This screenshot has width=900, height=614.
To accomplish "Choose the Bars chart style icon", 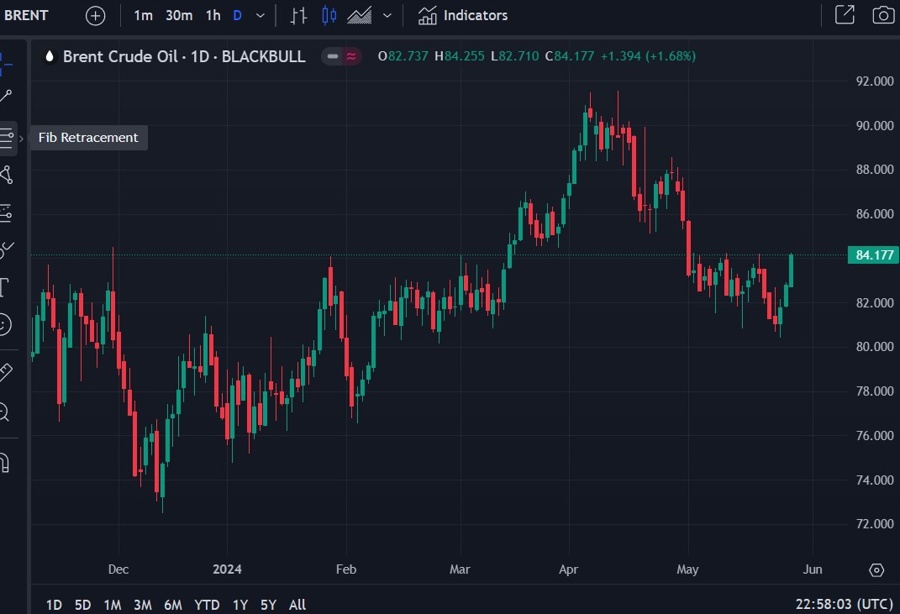I will 298,15.
